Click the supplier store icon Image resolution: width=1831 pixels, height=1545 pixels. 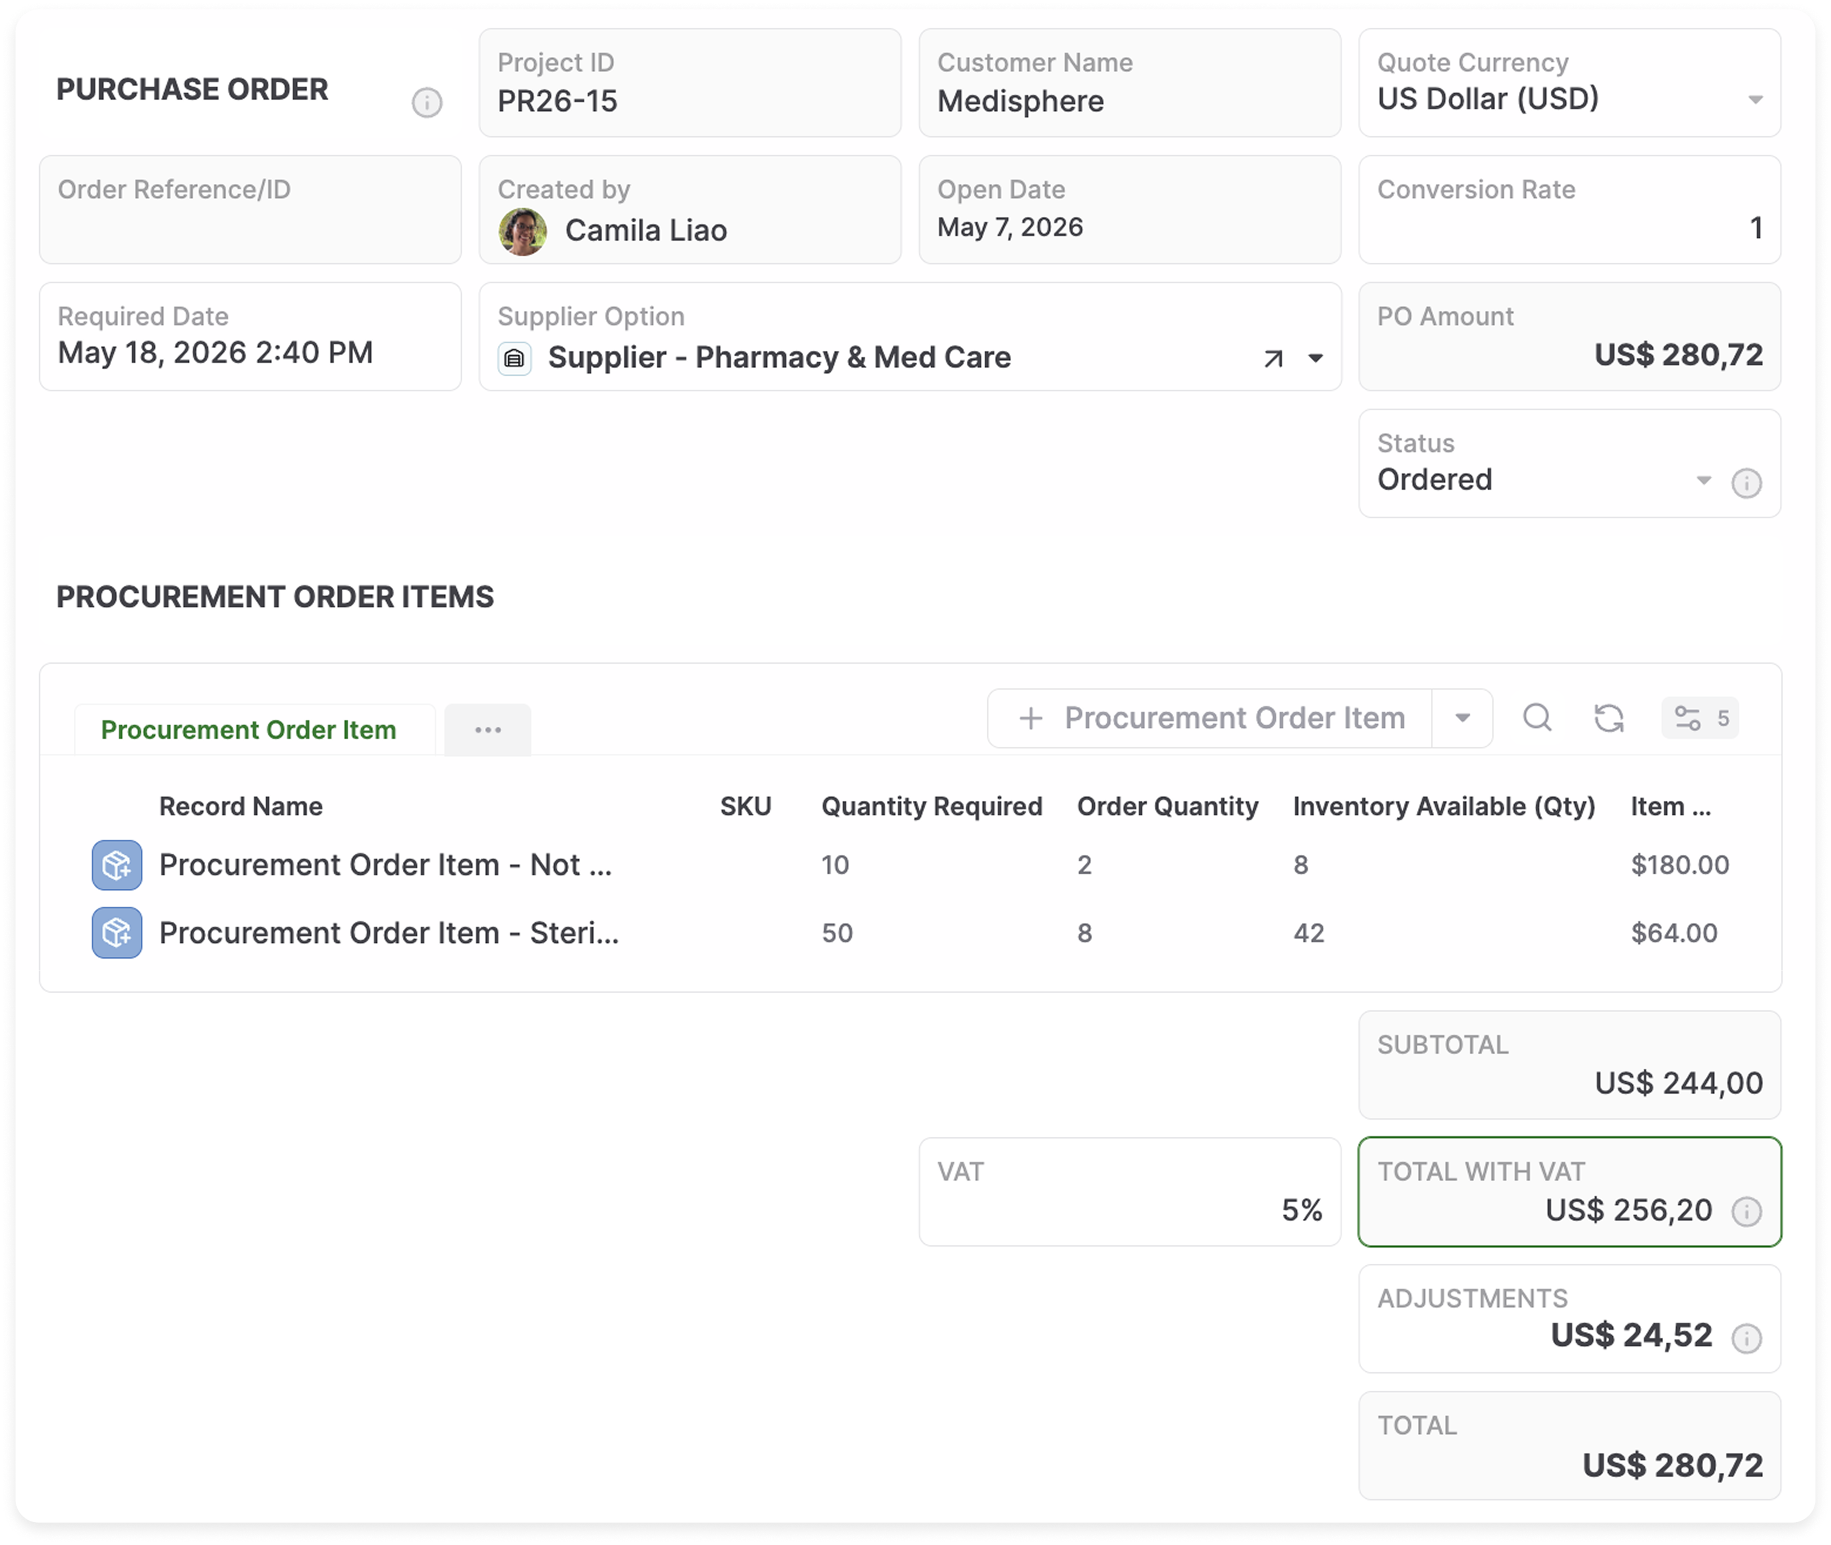click(515, 358)
